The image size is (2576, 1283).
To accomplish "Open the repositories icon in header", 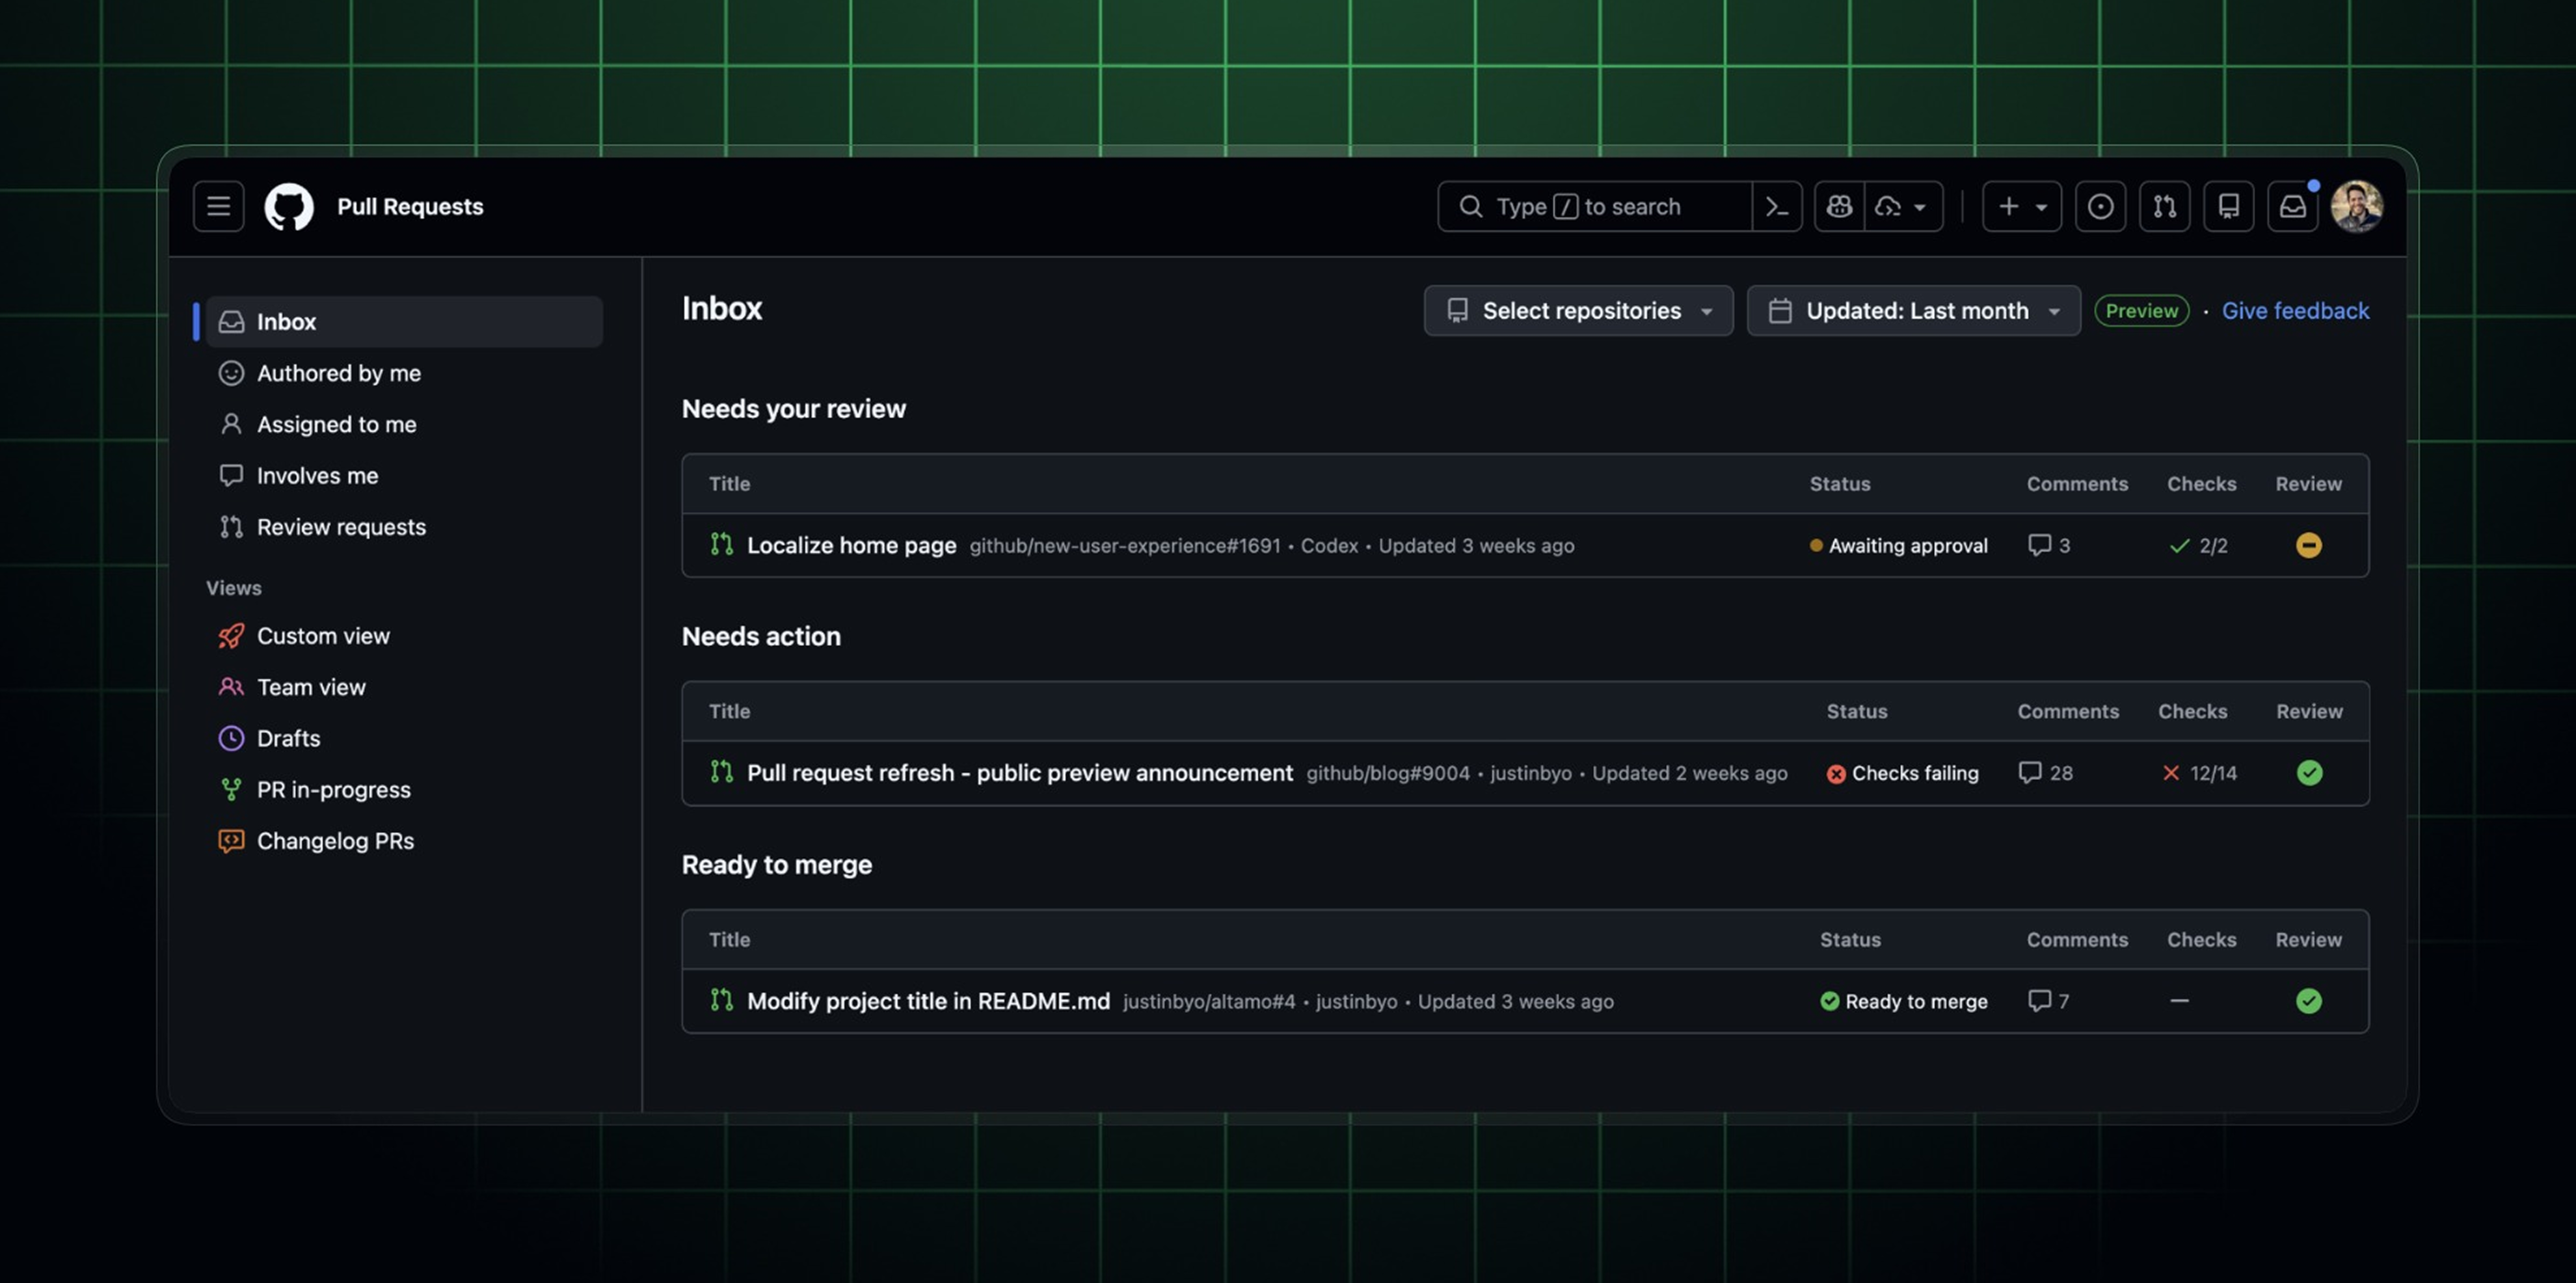I will click(2228, 206).
